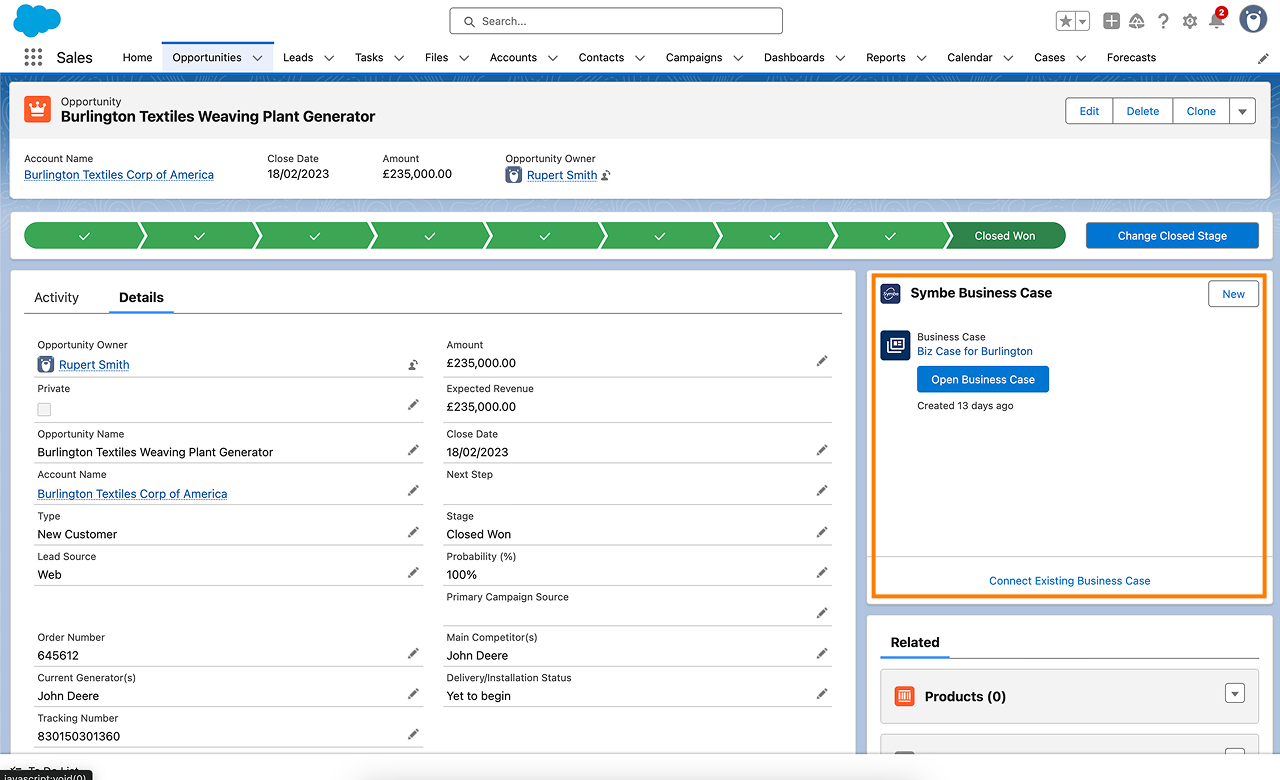Open the Biz Case for Burlington link
This screenshot has width=1280, height=780.
pos(975,352)
